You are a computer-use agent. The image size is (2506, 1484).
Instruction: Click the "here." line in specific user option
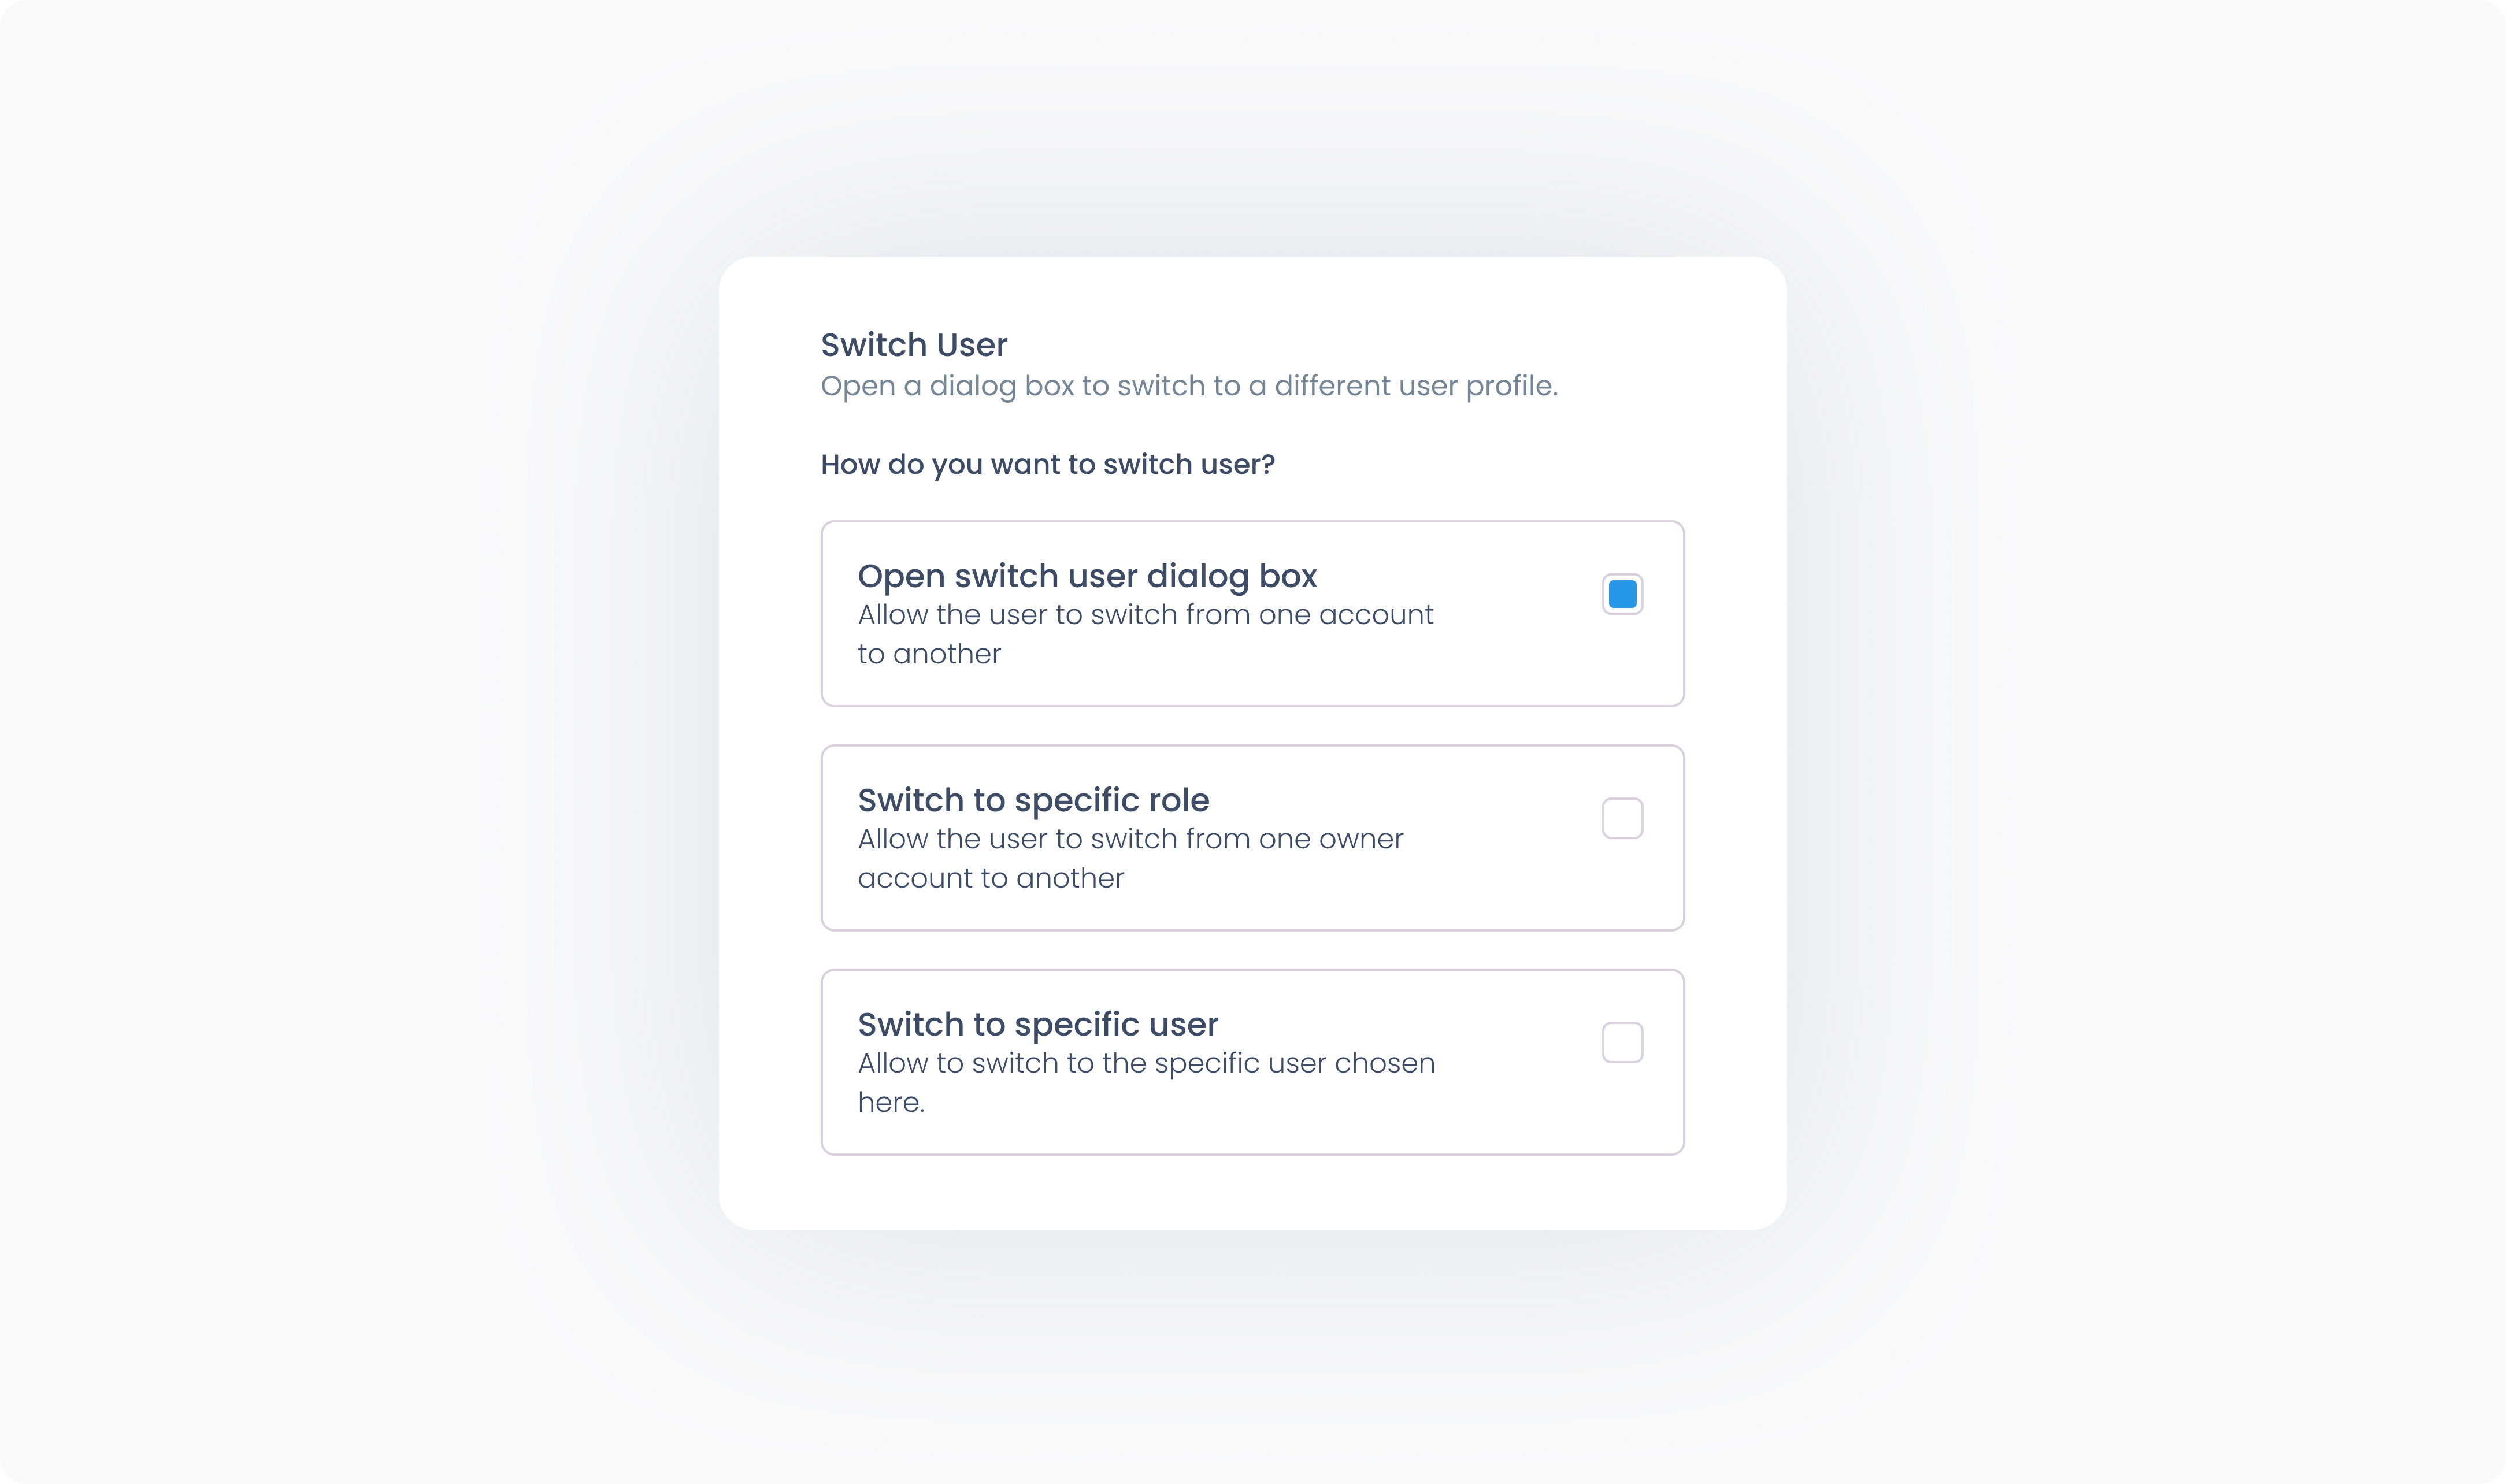click(x=891, y=1102)
